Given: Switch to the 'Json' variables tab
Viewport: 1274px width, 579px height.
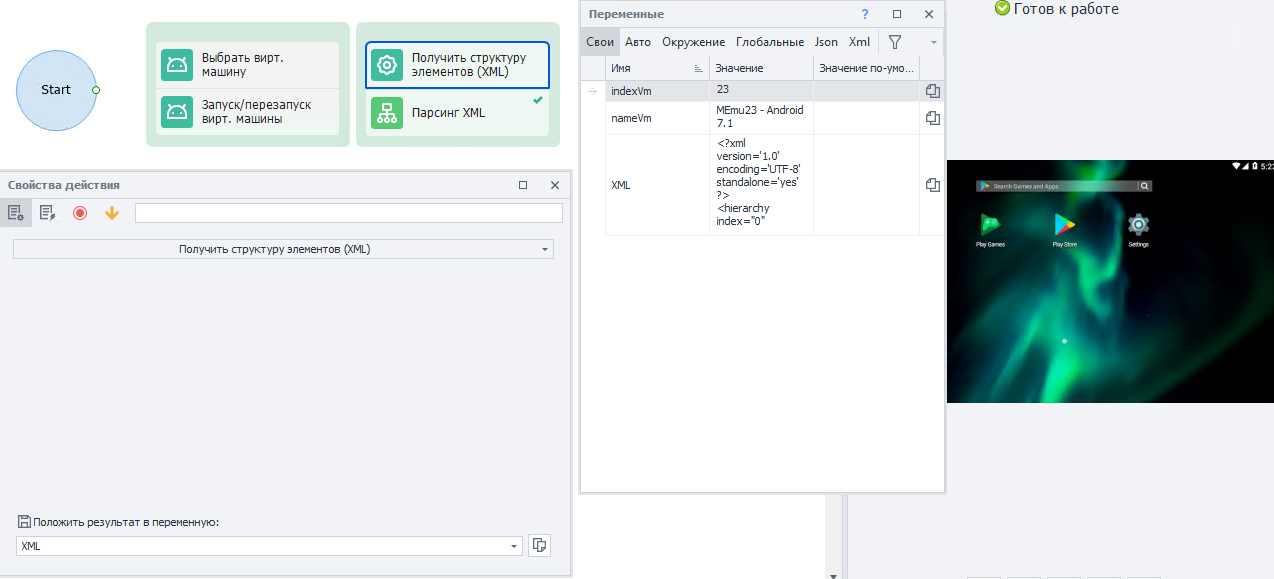Looking at the screenshot, I should click(x=826, y=42).
